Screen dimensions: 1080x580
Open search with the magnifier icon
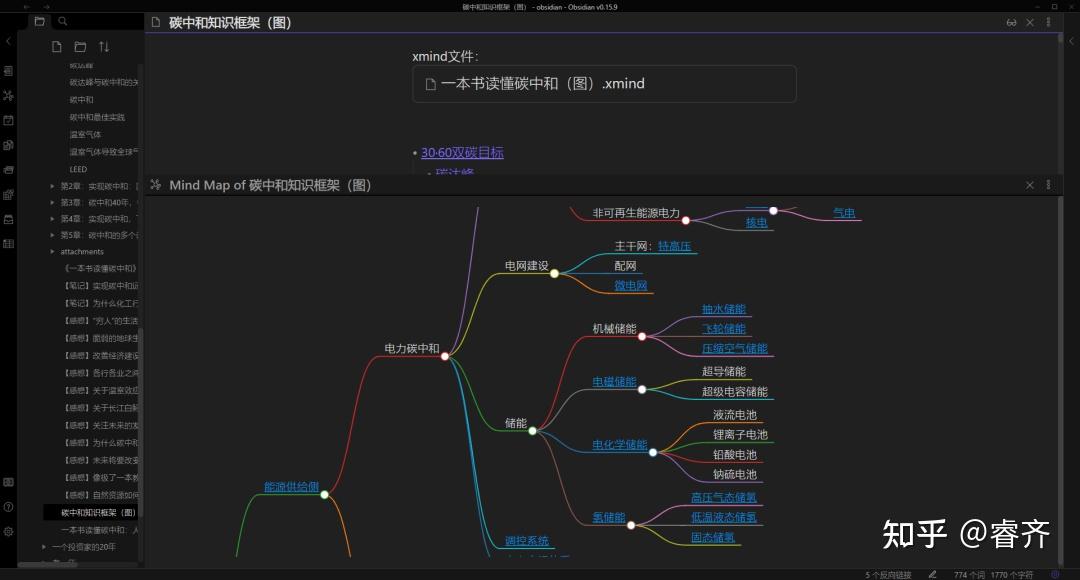coord(62,21)
